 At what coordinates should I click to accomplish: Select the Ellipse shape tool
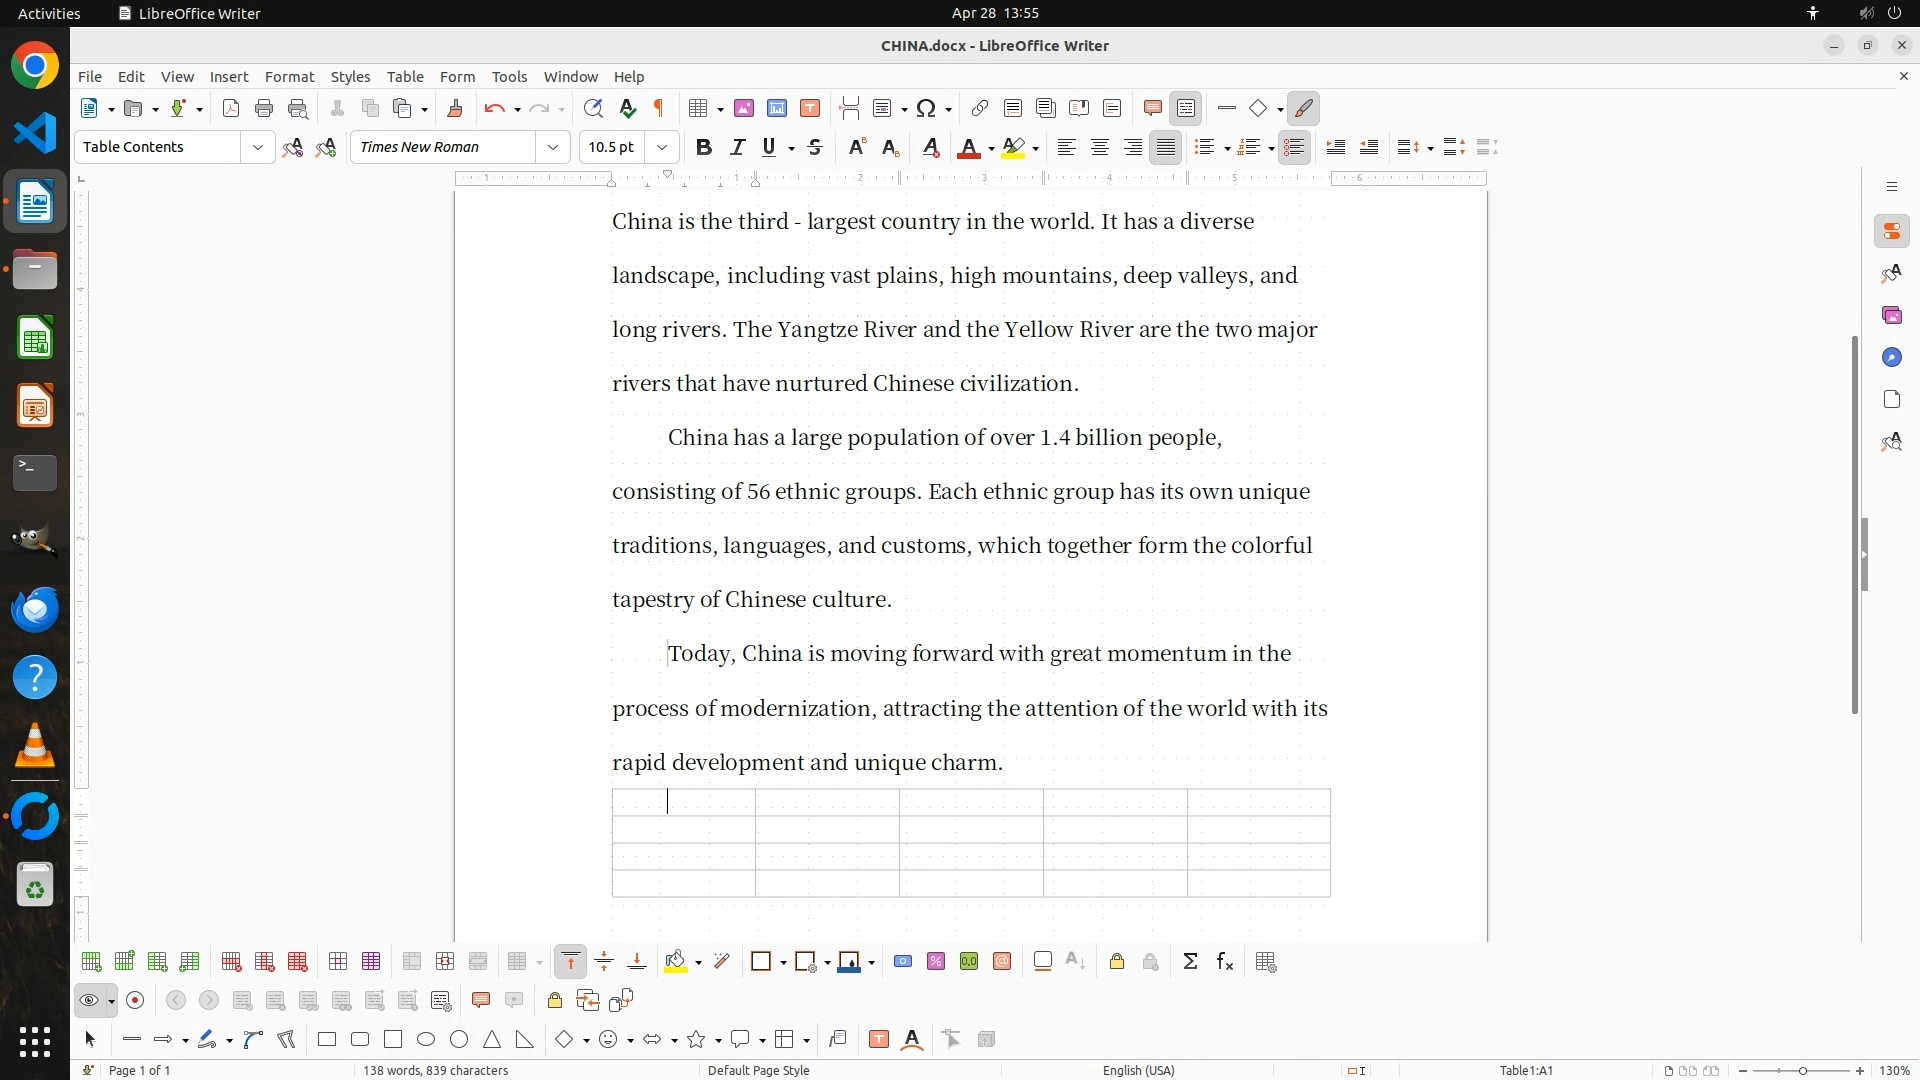pos(426,1040)
